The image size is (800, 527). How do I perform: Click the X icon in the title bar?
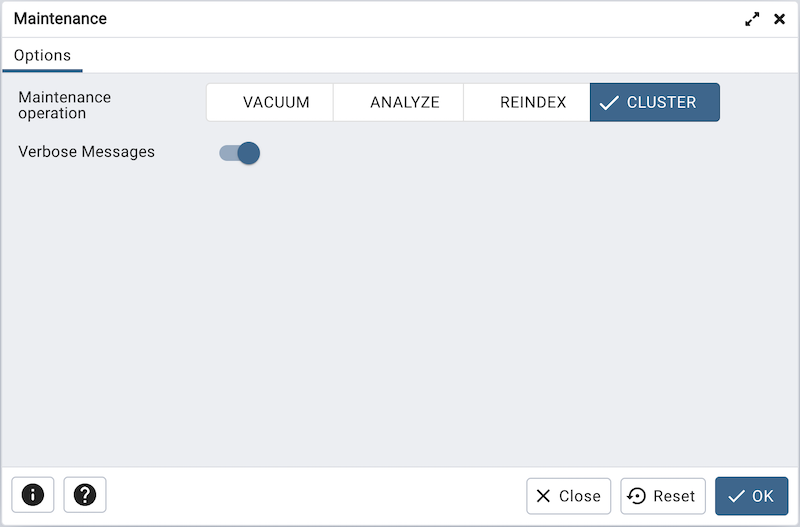pos(780,19)
